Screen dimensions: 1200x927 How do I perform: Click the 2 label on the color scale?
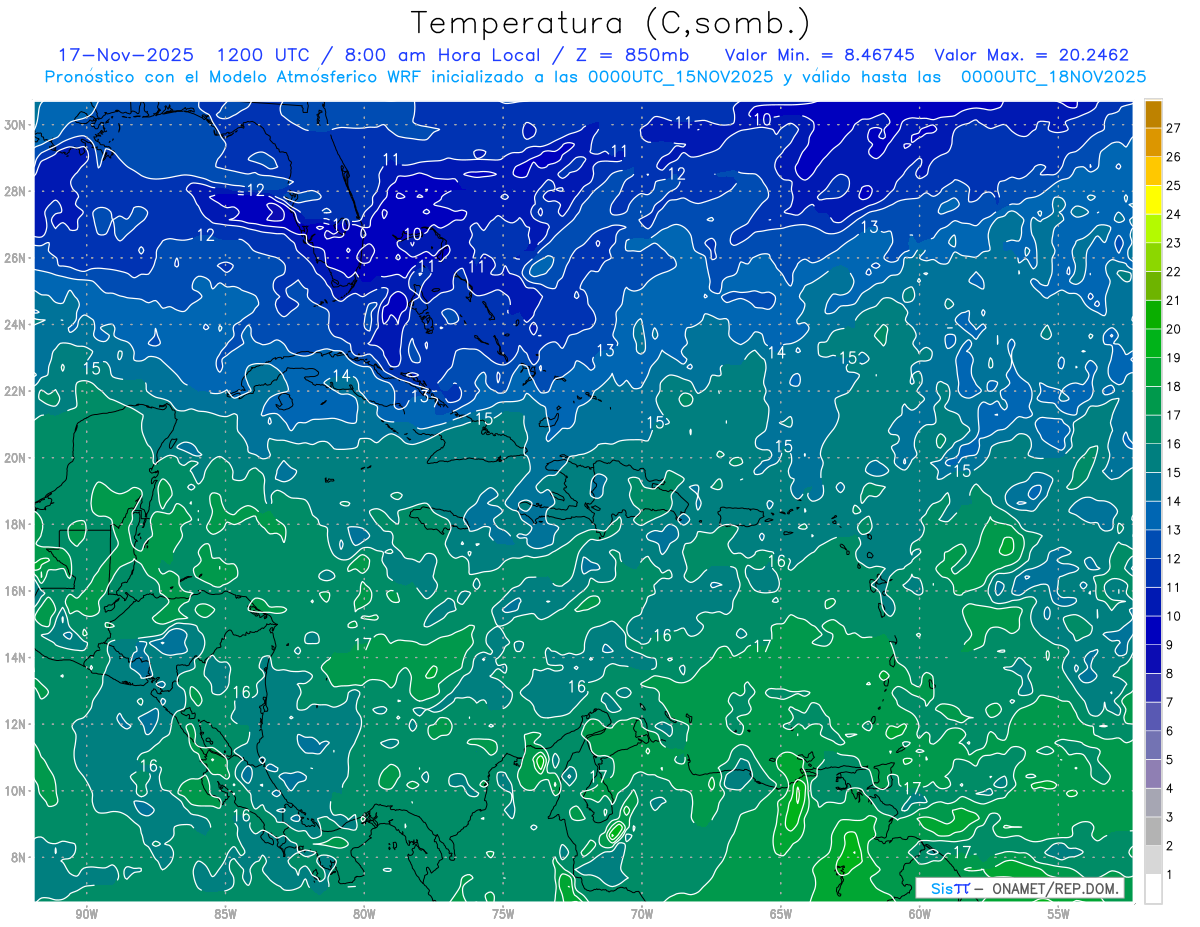tap(1170, 846)
